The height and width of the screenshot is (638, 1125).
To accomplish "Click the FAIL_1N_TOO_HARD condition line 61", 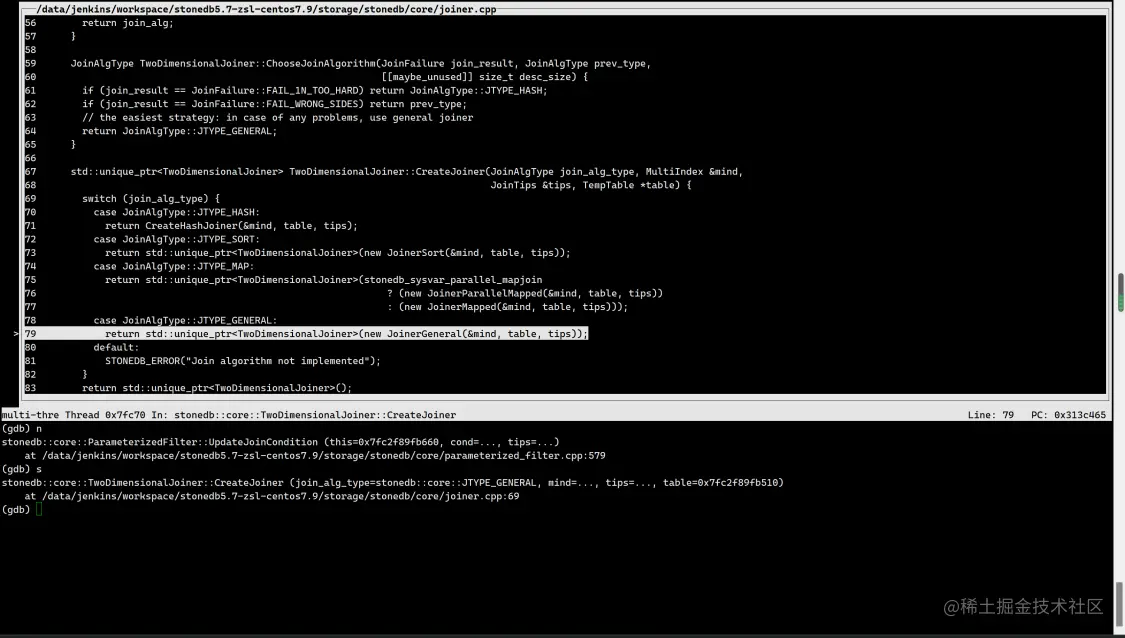I will (314, 90).
